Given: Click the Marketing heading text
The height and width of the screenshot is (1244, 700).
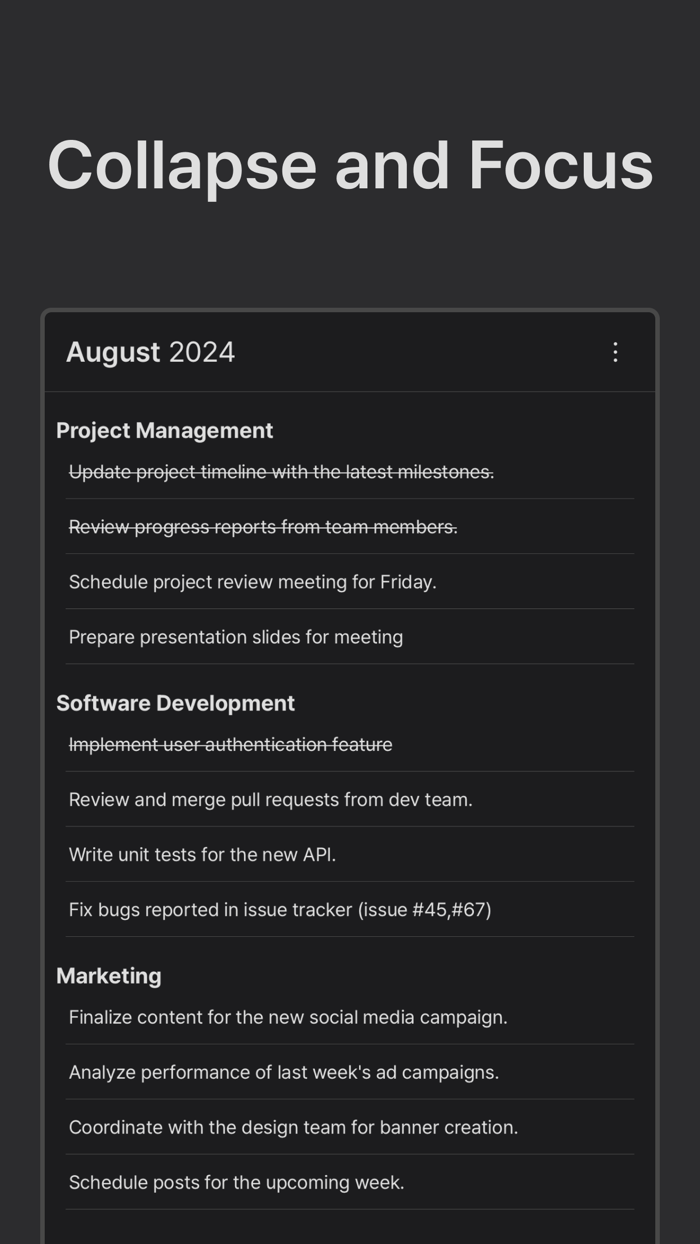Looking at the screenshot, I should [x=109, y=975].
